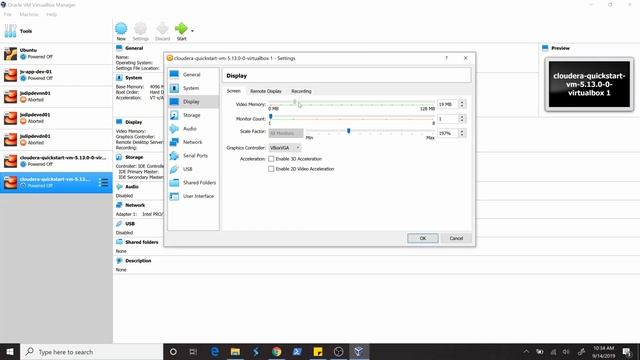Image resolution: width=640 pixels, height=360 pixels.
Task: Open Cortana circle icon on taskbar
Action: 173,352
